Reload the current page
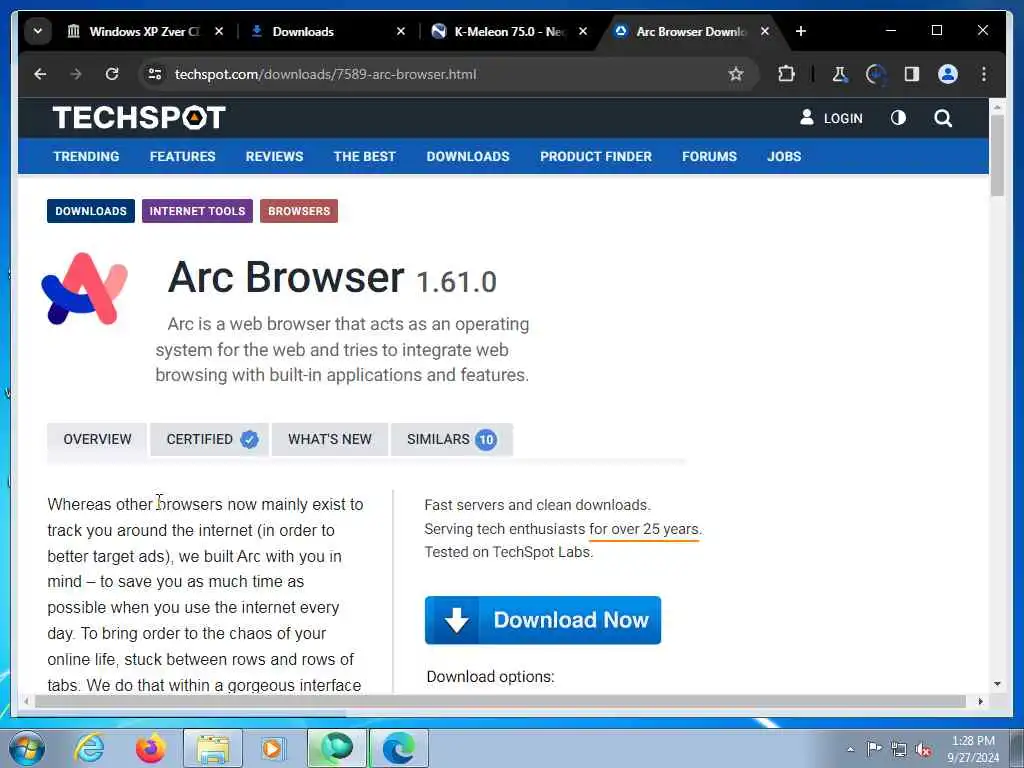The image size is (1024, 768). click(x=112, y=74)
